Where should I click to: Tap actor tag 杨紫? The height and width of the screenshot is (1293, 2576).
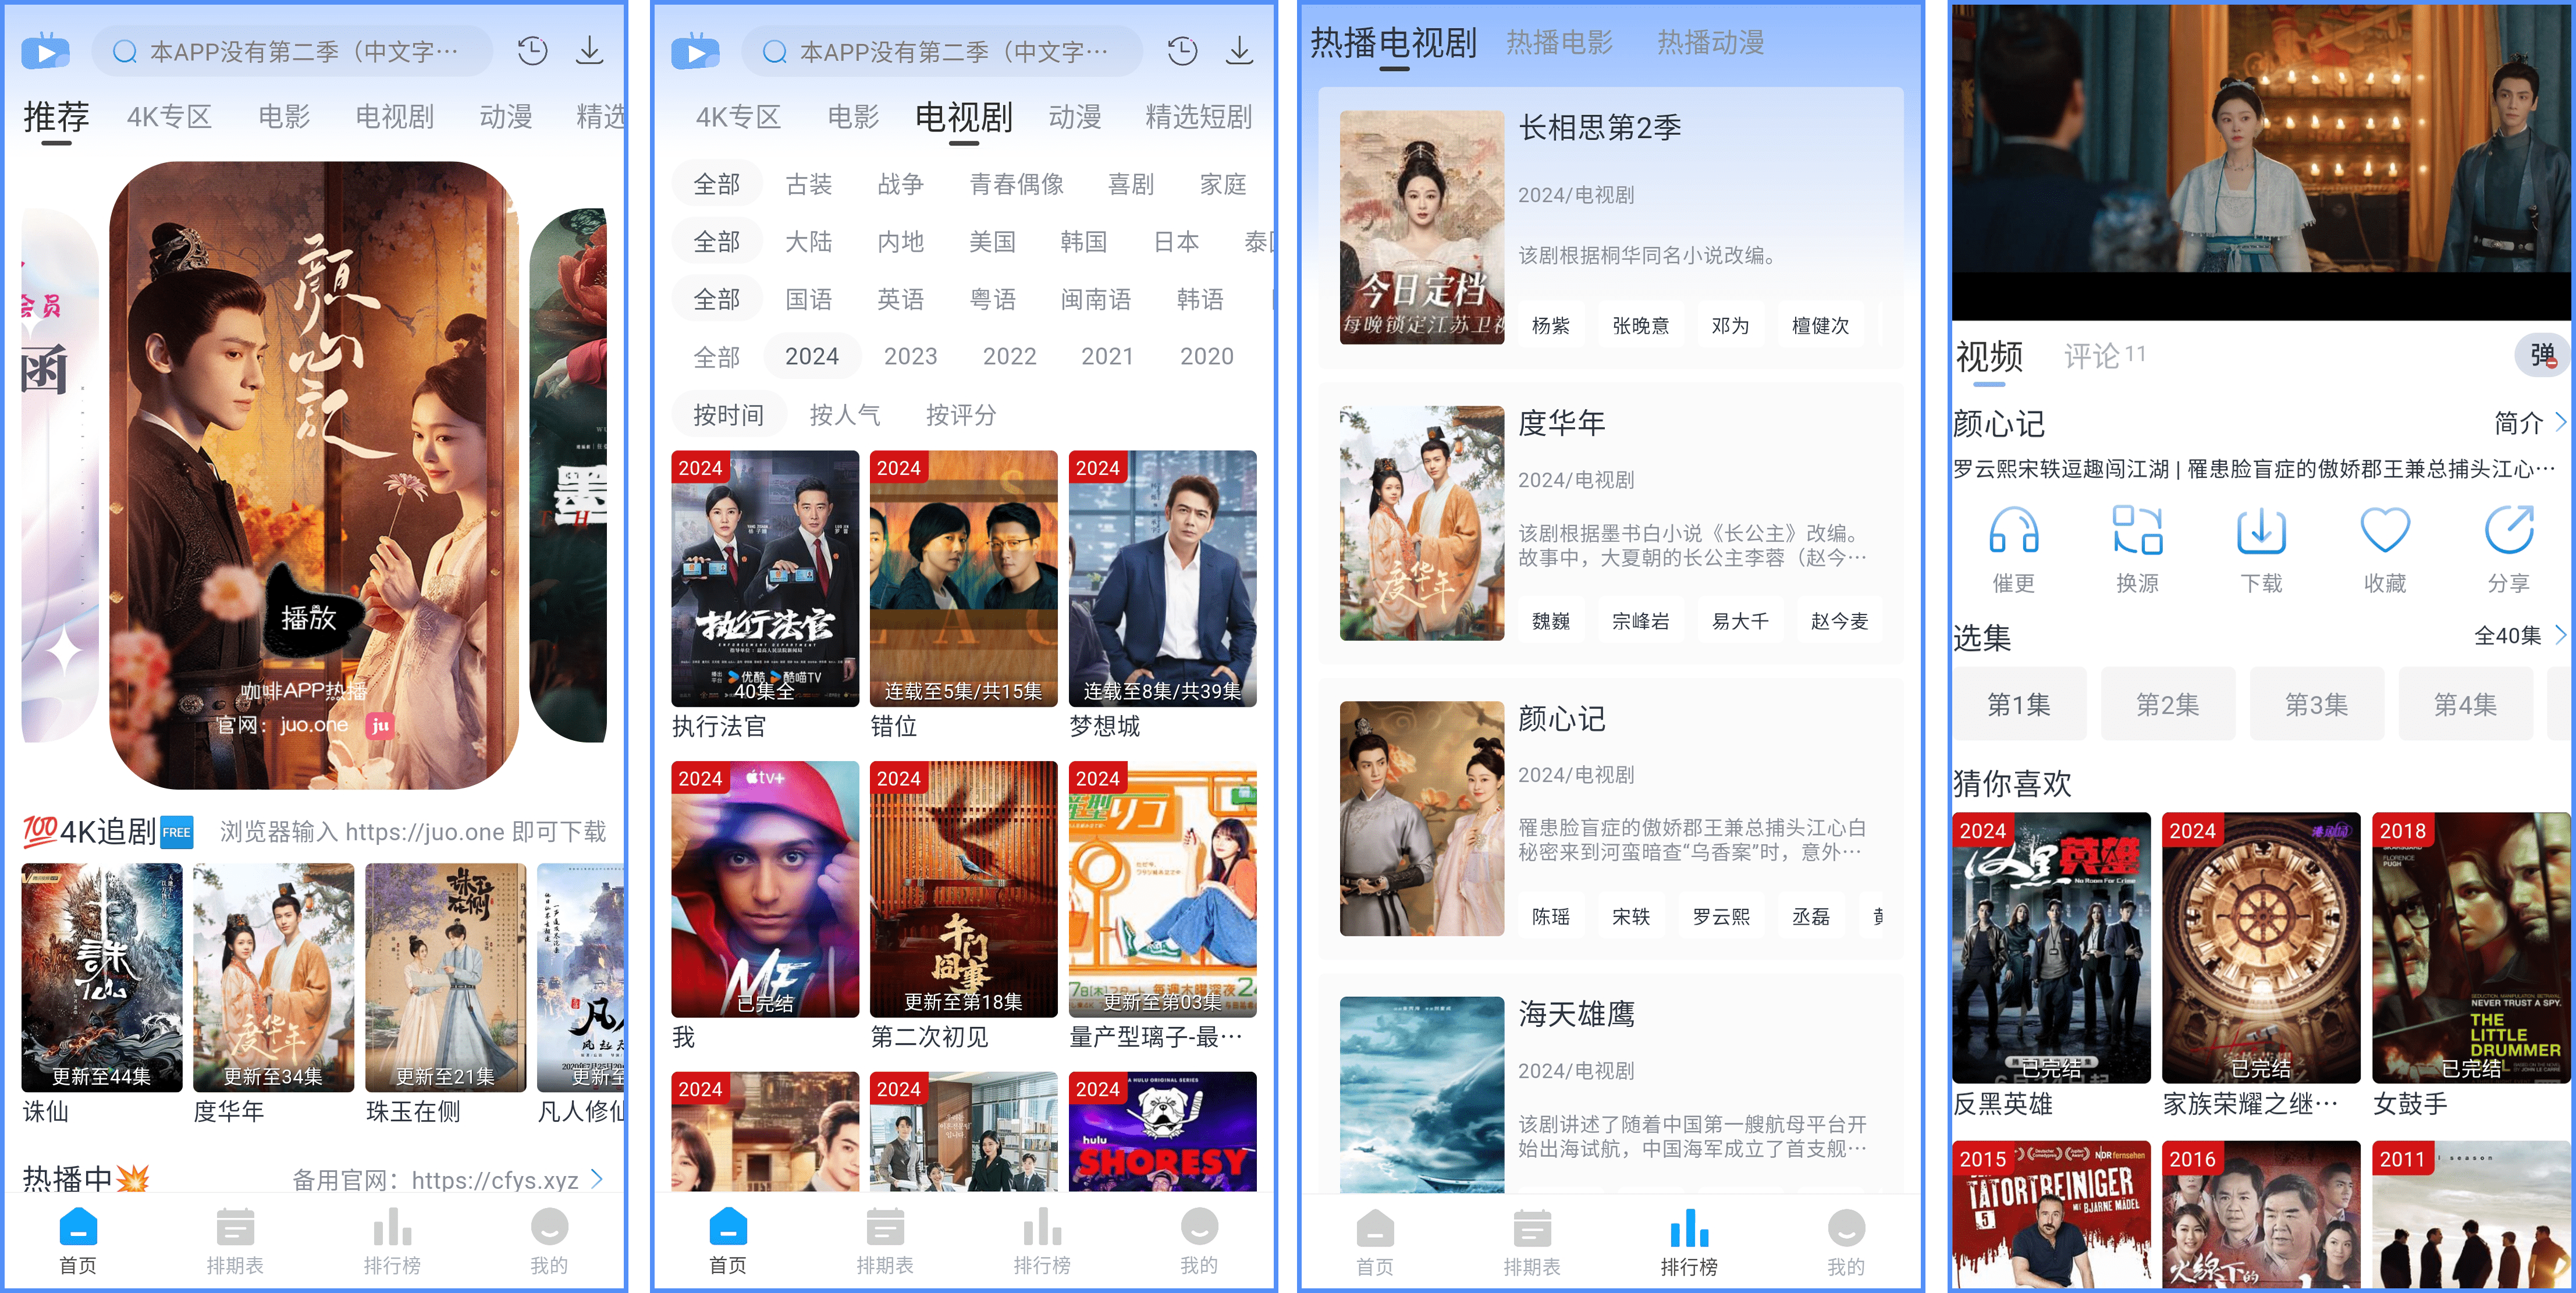(x=1550, y=325)
